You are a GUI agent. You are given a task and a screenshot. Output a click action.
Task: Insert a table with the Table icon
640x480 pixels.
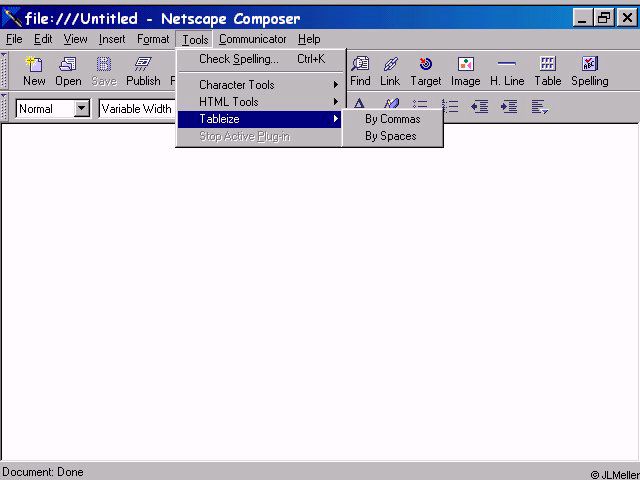(x=548, y=71)
